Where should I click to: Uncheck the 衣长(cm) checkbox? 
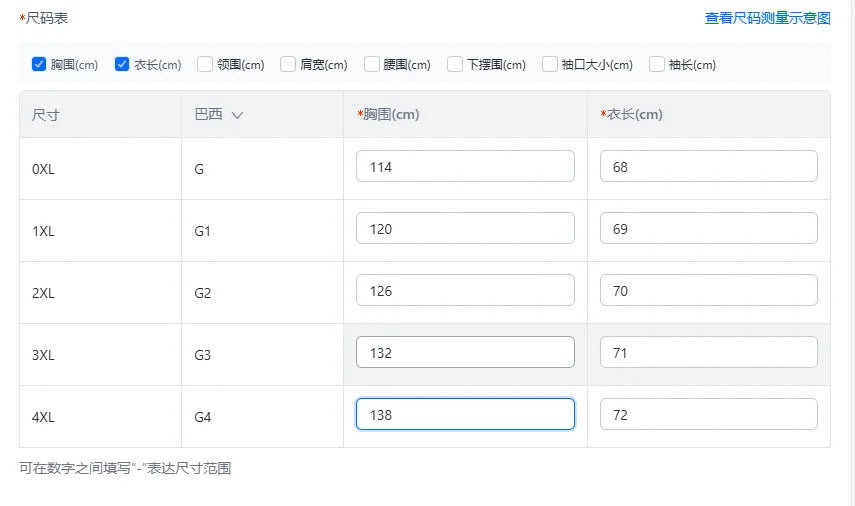coord(122,65)
